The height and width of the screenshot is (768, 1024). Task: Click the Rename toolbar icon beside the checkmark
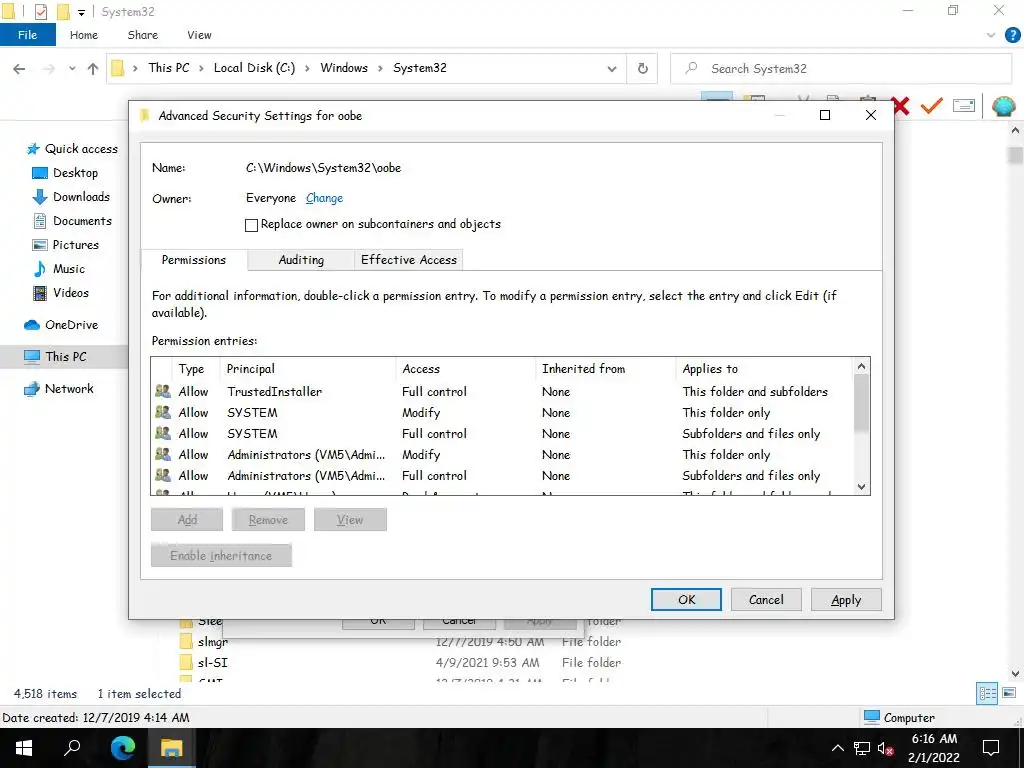tap(964, 105)
